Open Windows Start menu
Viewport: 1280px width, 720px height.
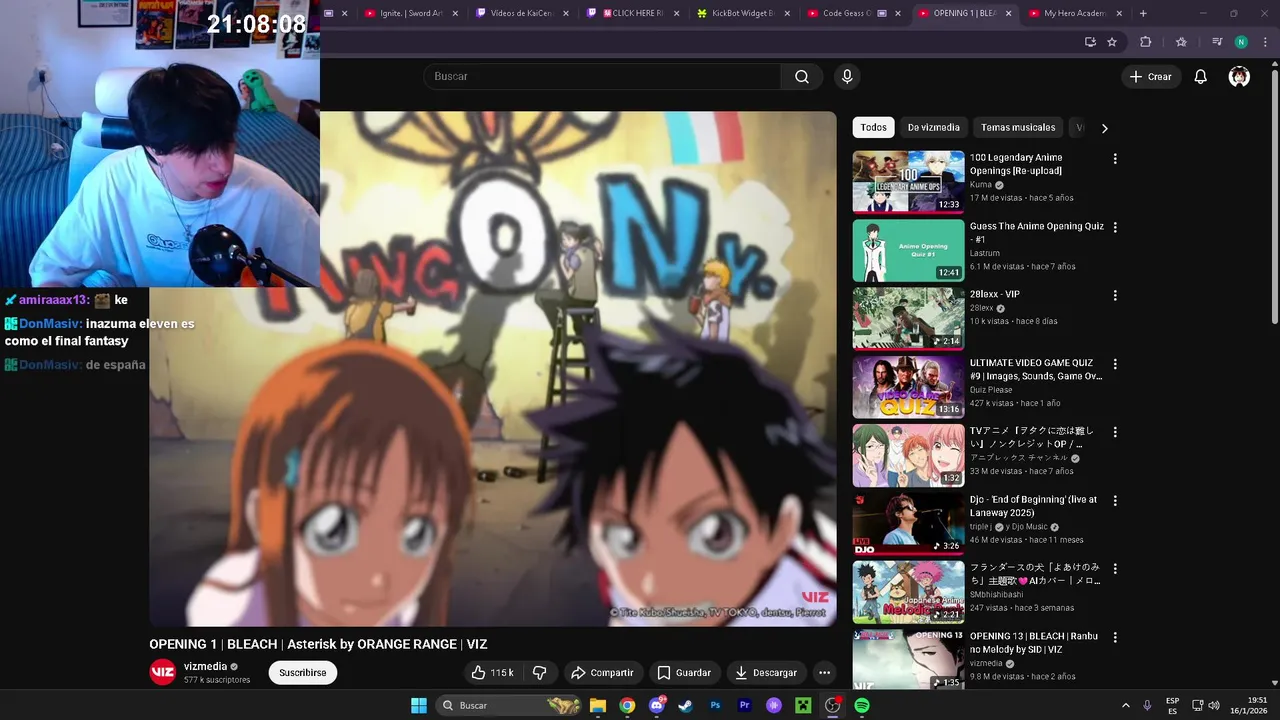pyautogui.click(x=419, y=705)
